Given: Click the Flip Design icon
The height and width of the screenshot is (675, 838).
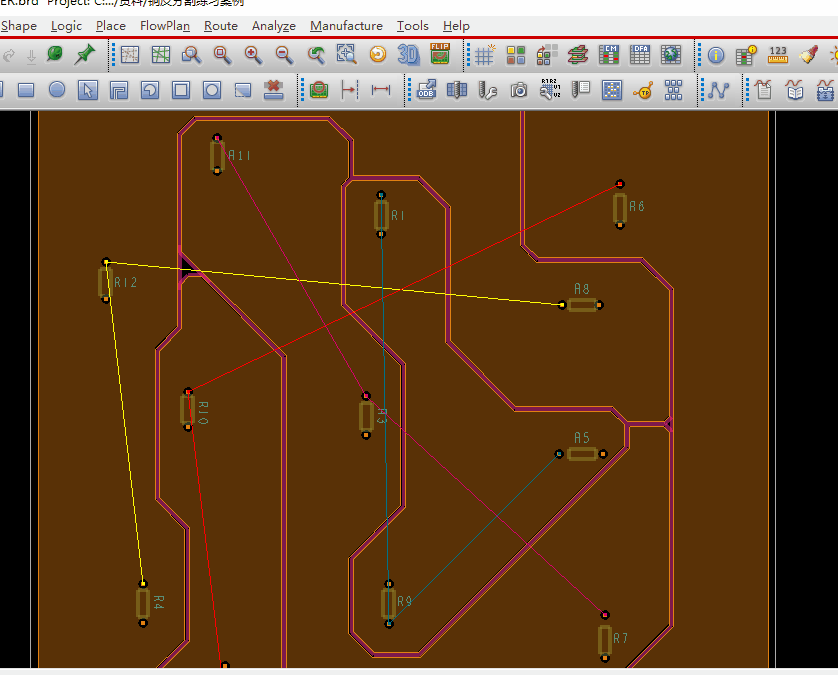Looking at the screenshot, I should (440, 55).
